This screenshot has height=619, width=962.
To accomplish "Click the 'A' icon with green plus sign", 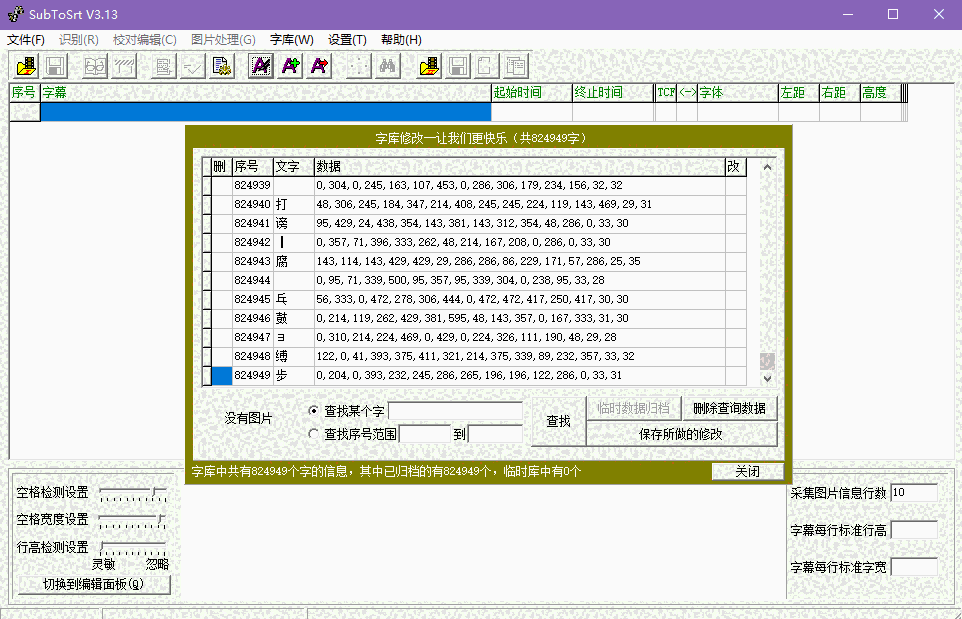I will coord(289,66).
